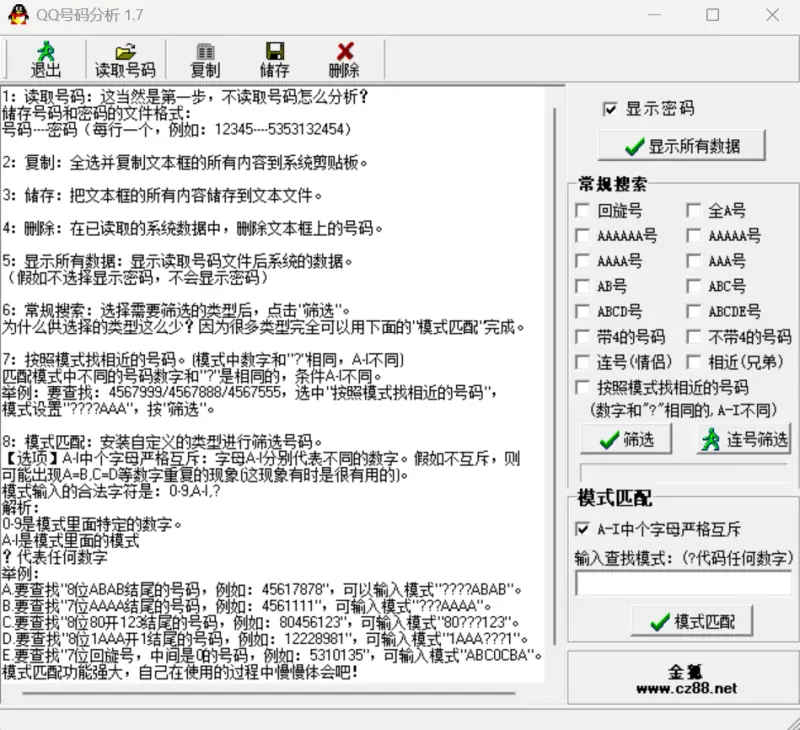Click the 显示所有数据 button
The image size is (800, 730).
[681, 146]
